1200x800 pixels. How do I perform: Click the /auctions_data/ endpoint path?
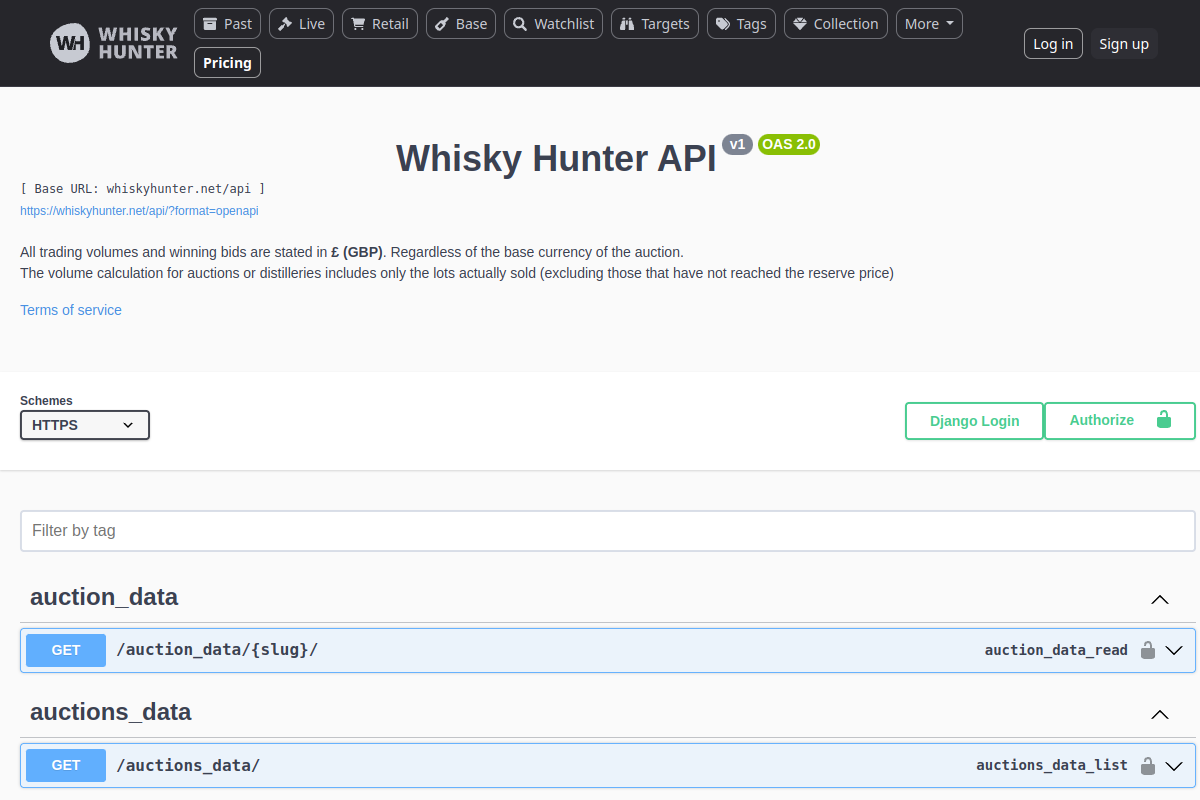point(188,765)
